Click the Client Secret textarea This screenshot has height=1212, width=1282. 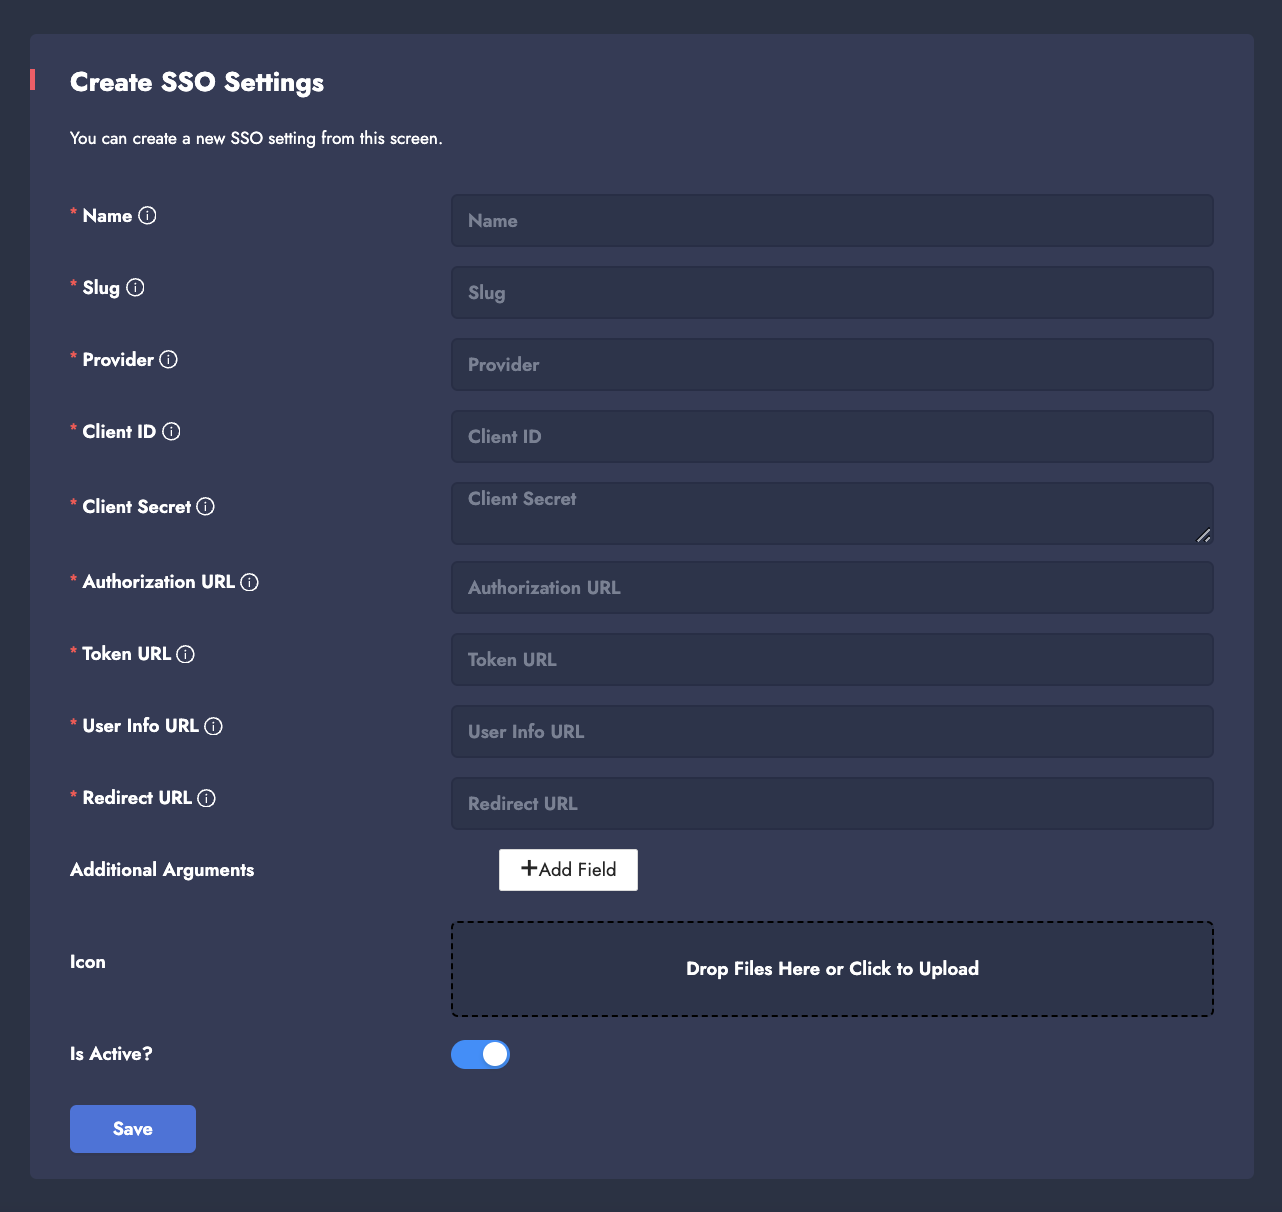pyautogui.click(x=832, y=513)
